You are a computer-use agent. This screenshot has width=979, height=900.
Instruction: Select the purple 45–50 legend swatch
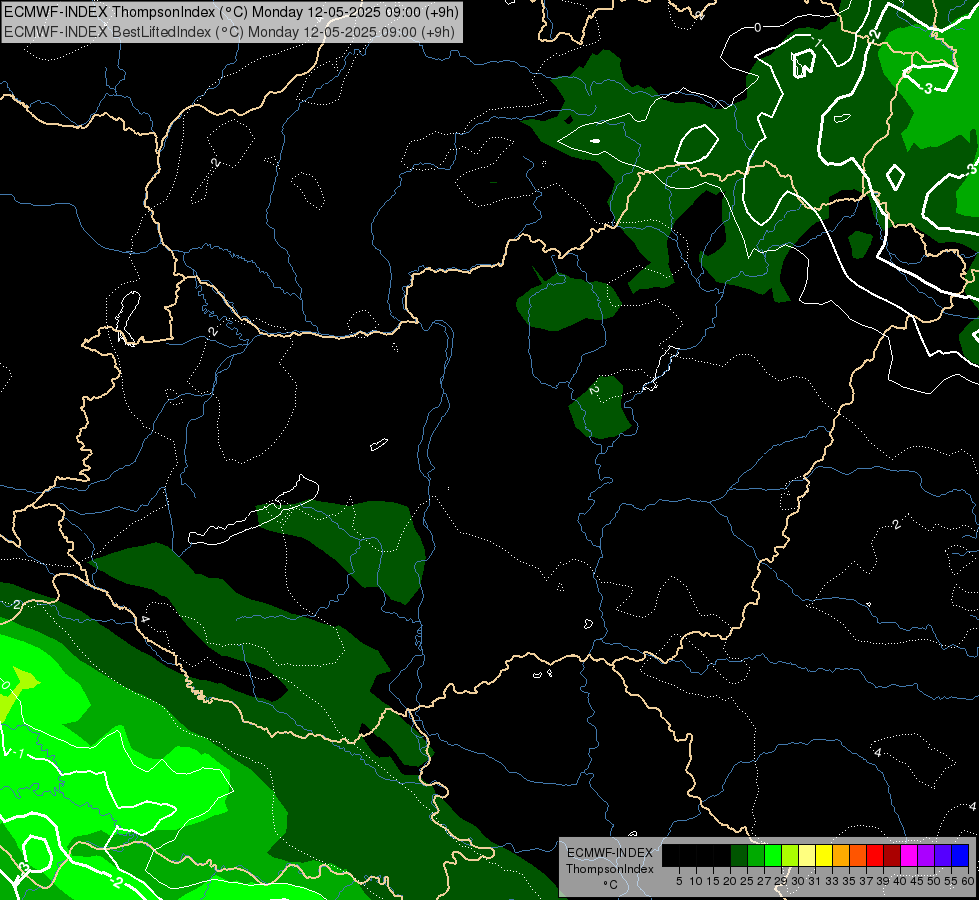point(926,855)
